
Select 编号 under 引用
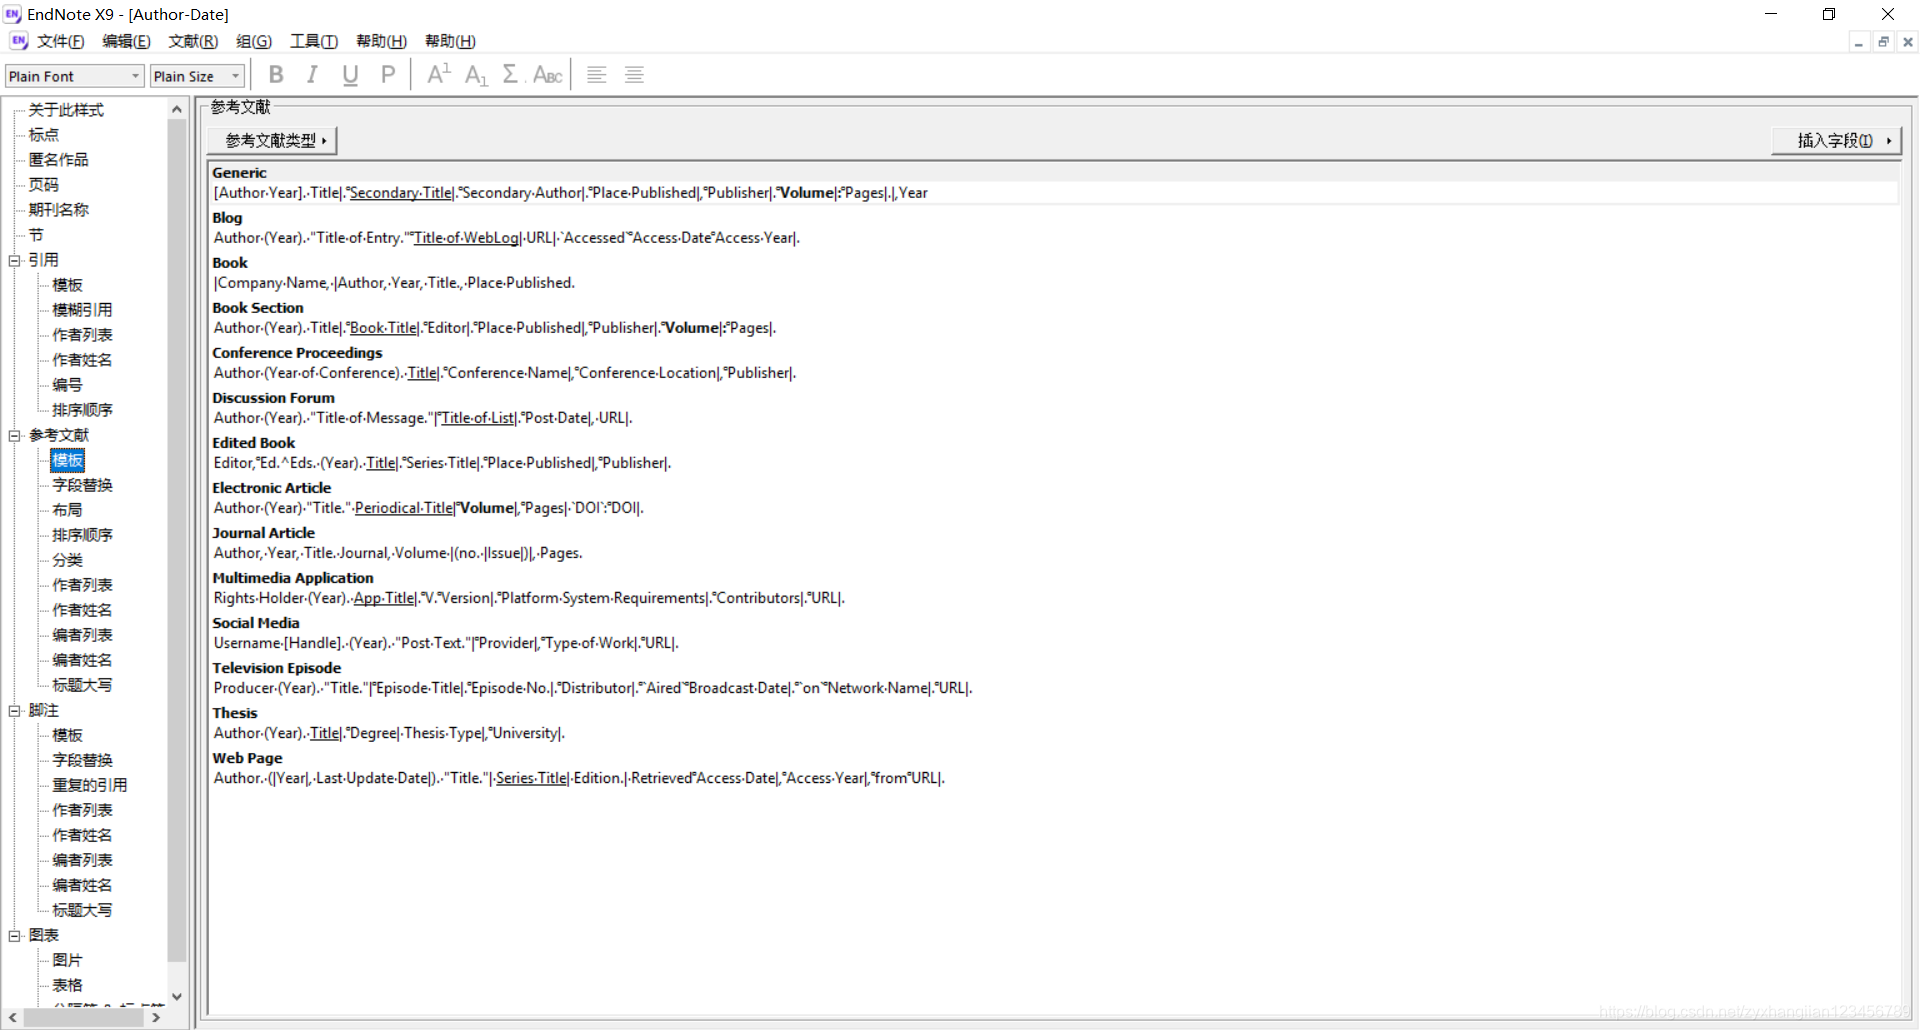click(x=67, y=385)
